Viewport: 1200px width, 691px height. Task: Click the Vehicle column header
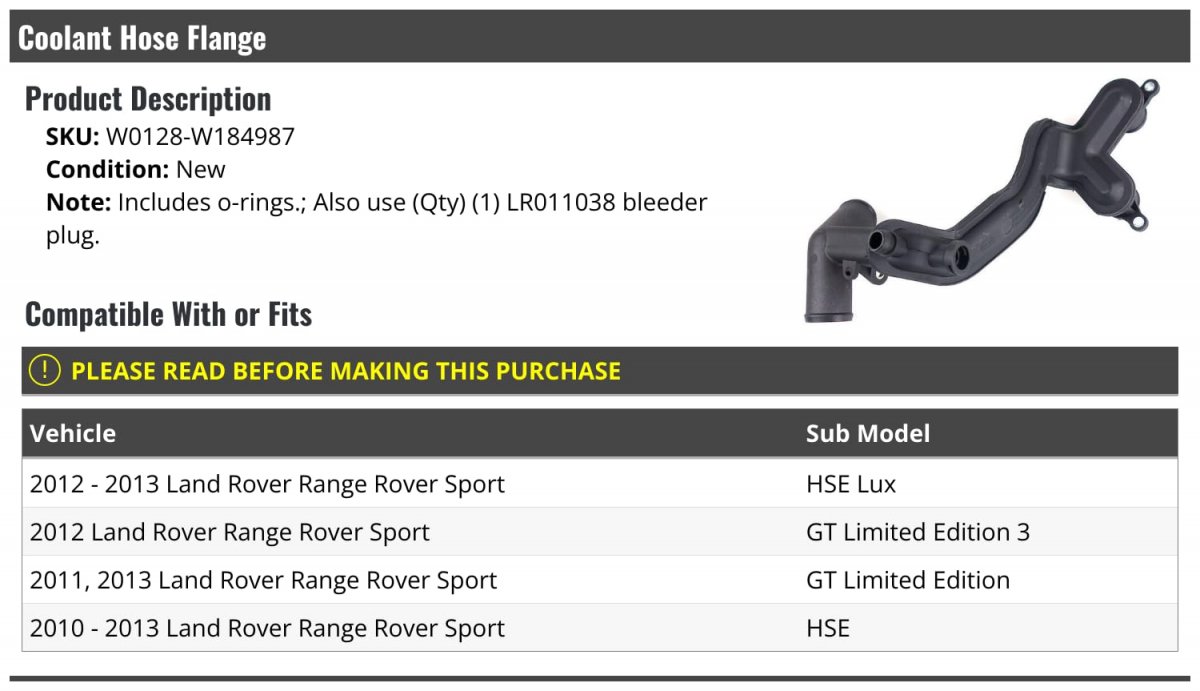(x=73, y=433)
